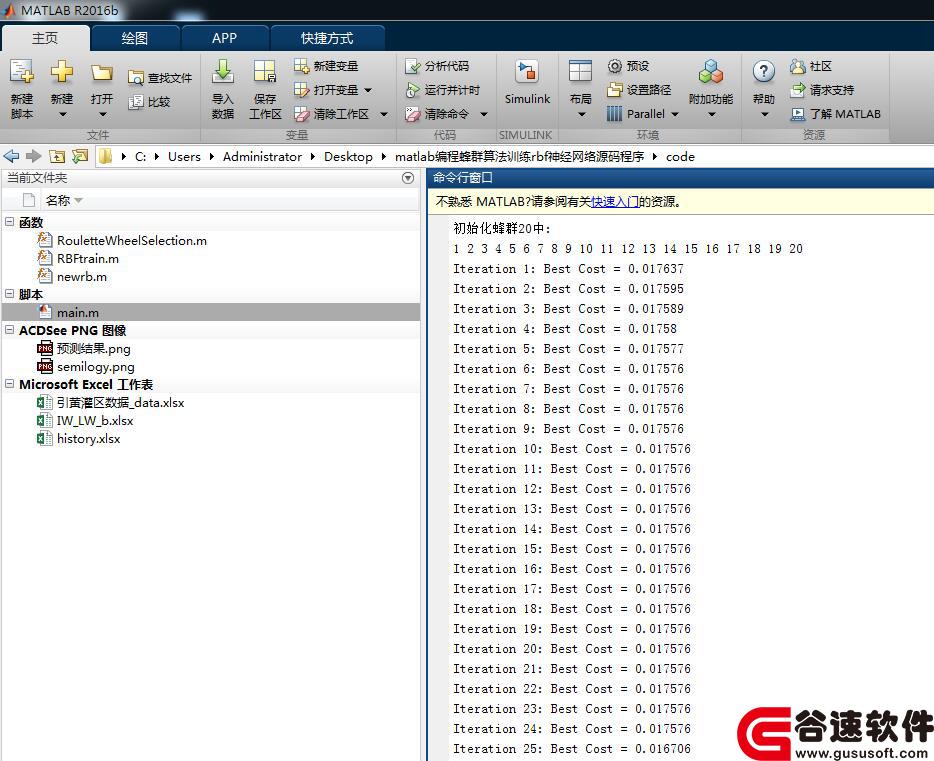
Task: Click the code folder in address path
Action: coord(680,157)
